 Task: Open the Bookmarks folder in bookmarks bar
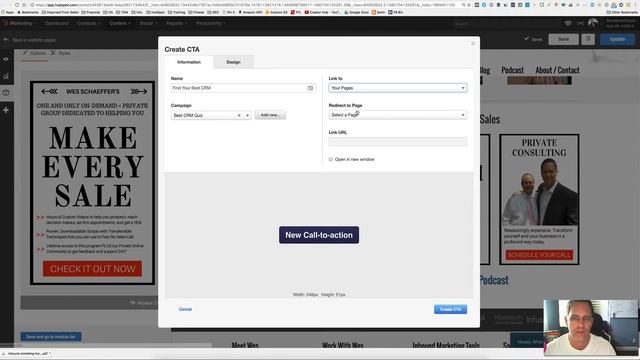29,12
